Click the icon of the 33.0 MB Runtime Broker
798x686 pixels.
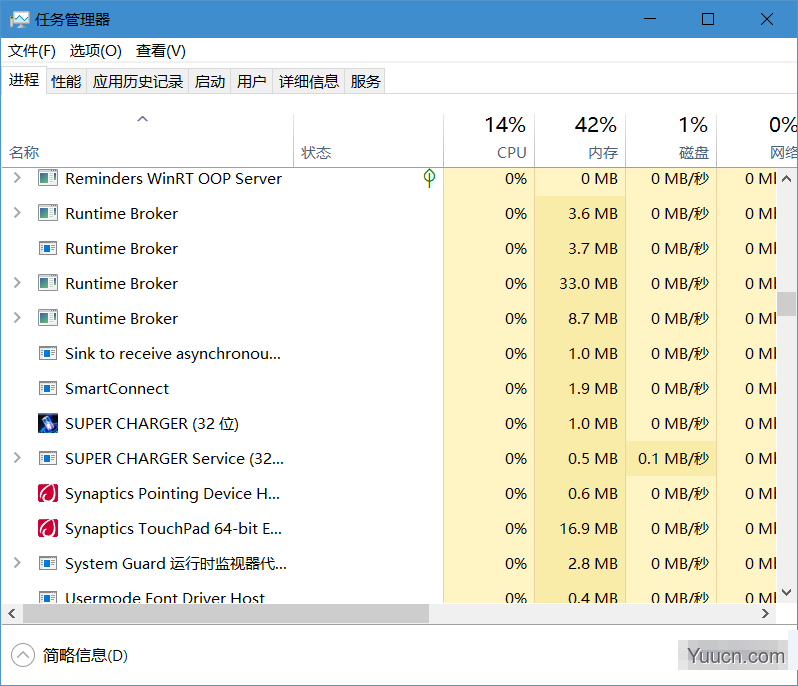48,283
